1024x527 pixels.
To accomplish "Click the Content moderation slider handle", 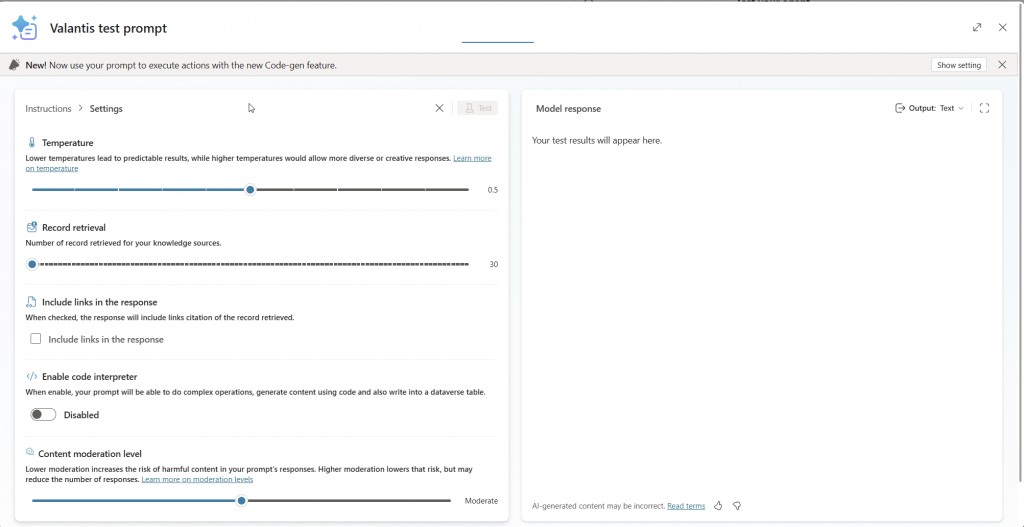I will (241, 500).
